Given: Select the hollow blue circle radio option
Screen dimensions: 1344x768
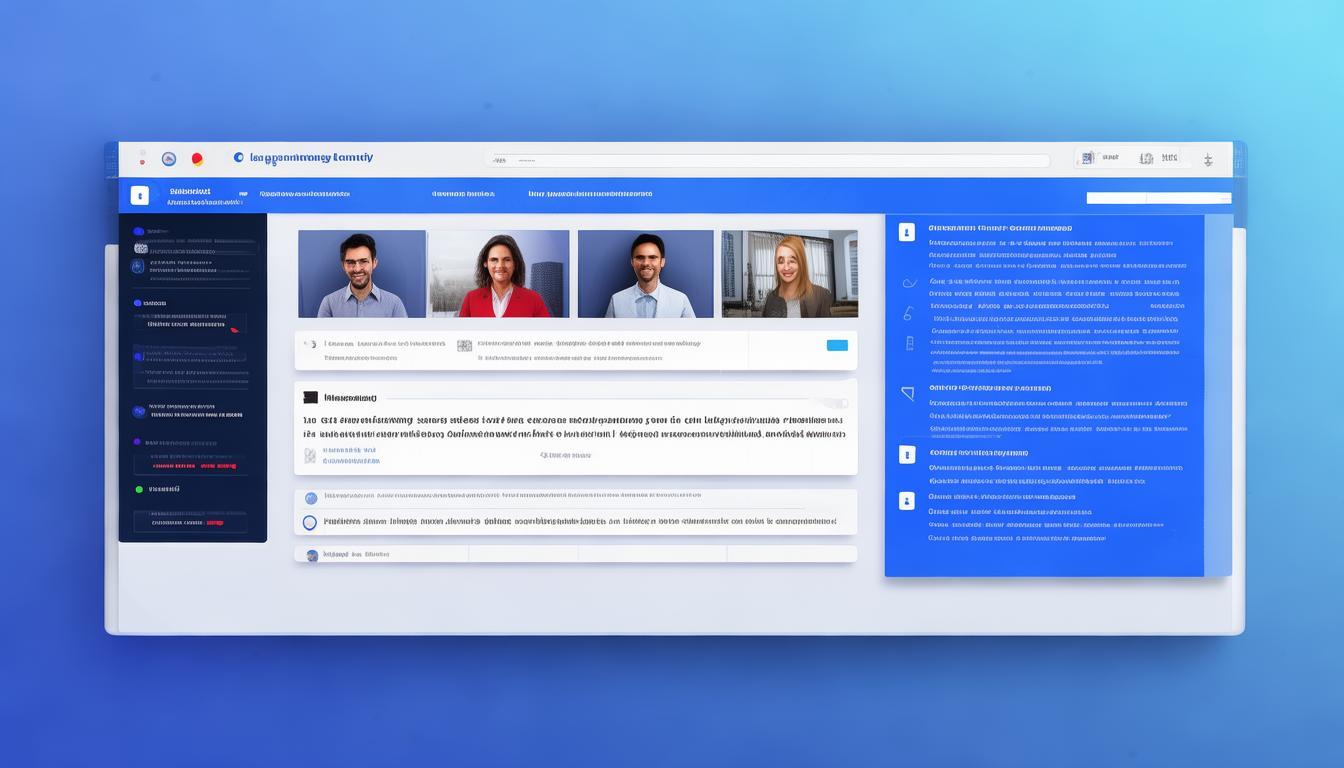Looking at the screenshot, I should point(310,522).
